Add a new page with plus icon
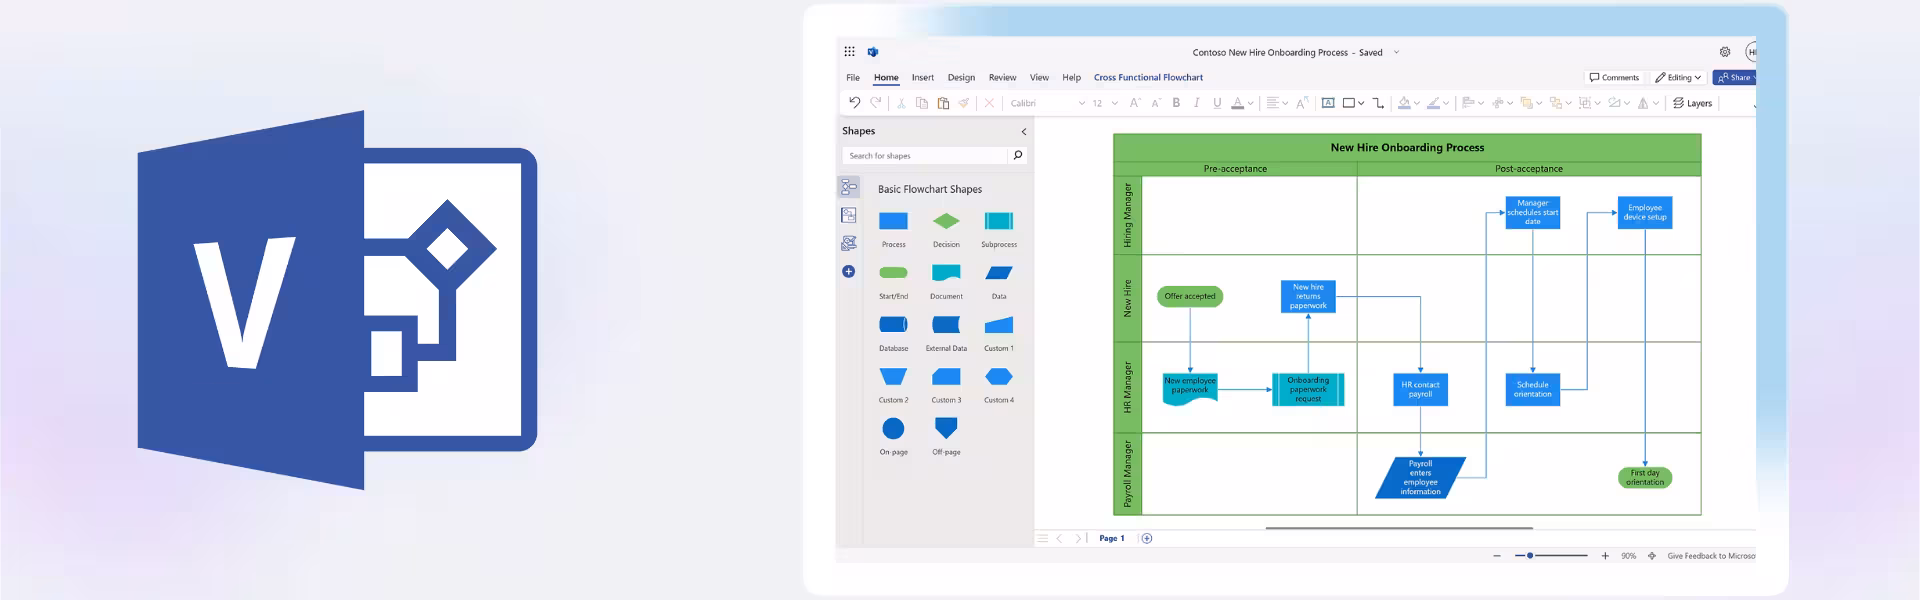 (x=1147, y=538)
